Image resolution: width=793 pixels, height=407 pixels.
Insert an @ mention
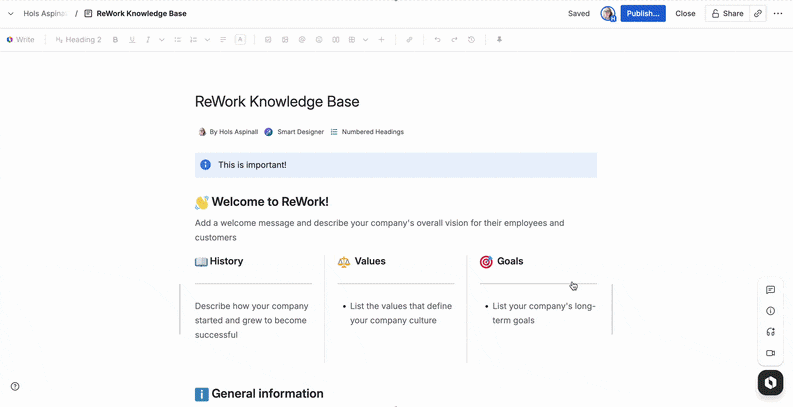pos(302,39)
